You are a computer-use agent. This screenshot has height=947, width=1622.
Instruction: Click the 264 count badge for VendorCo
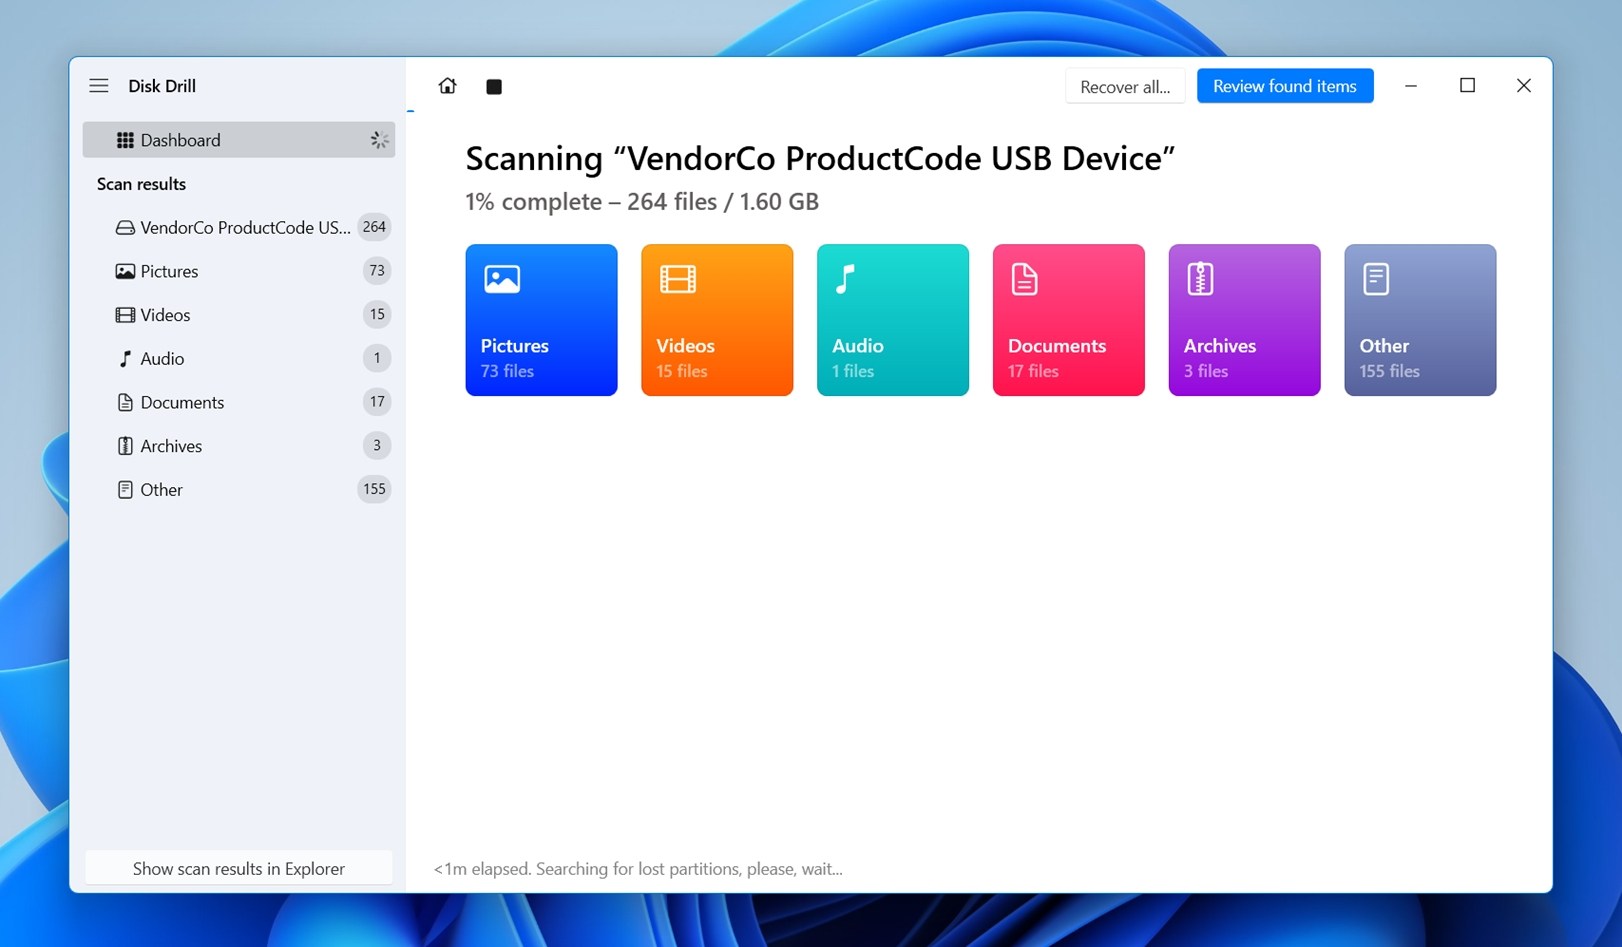click(374, 227)
